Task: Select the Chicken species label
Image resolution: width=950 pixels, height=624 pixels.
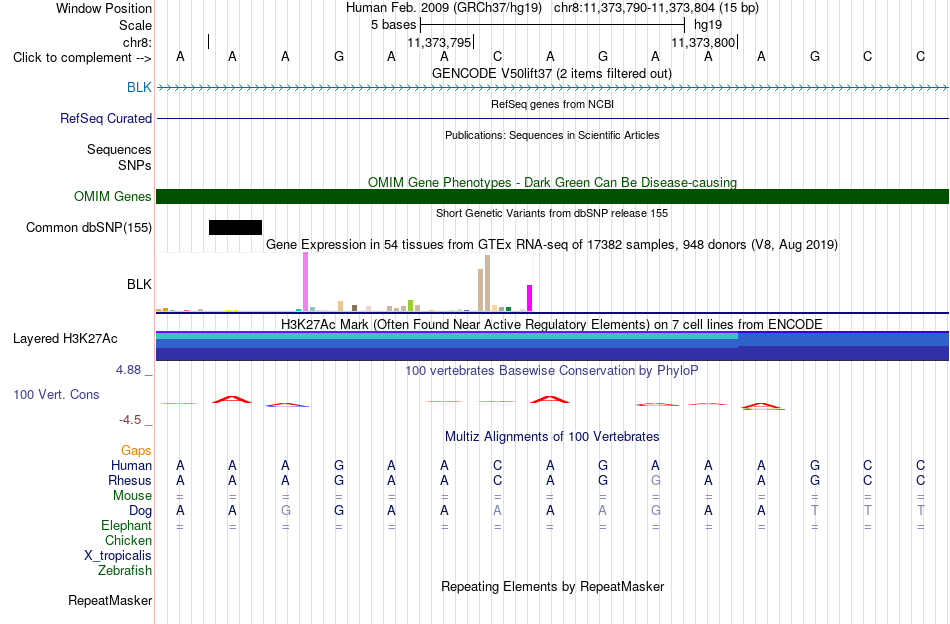Action: click(128, 540)
